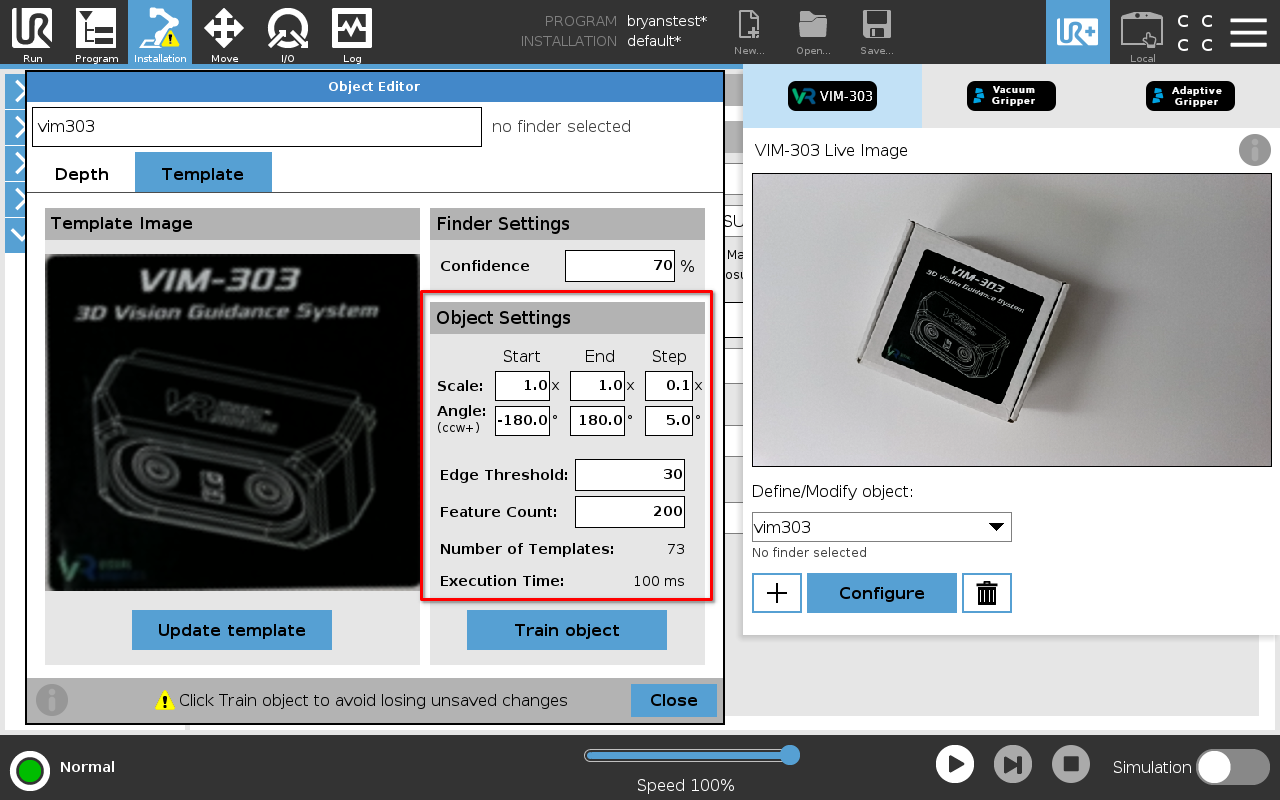Click the 'Normal' status text

(87, 767)
